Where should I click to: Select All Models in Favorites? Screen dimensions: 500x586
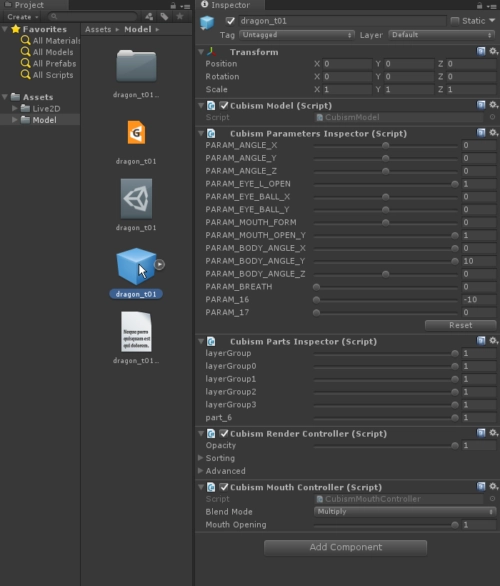pos(47,52)
